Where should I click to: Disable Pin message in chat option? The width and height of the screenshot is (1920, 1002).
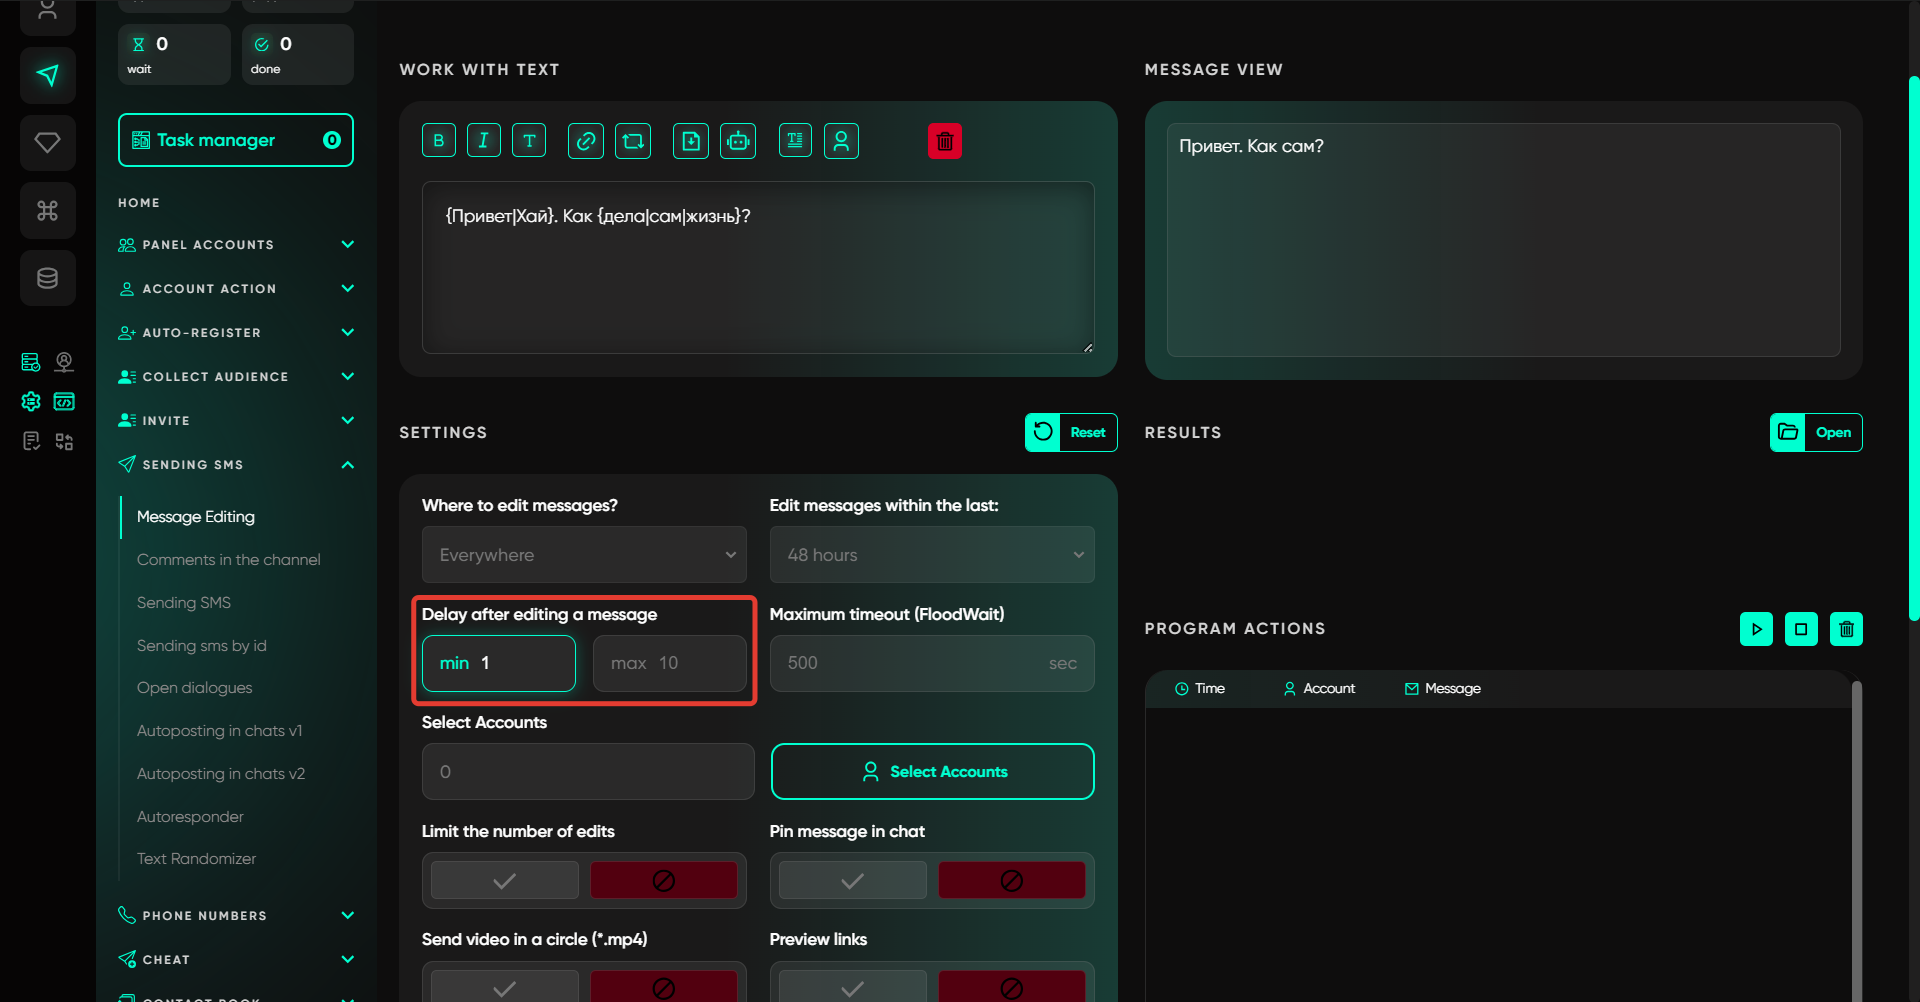pos(1011,881)
